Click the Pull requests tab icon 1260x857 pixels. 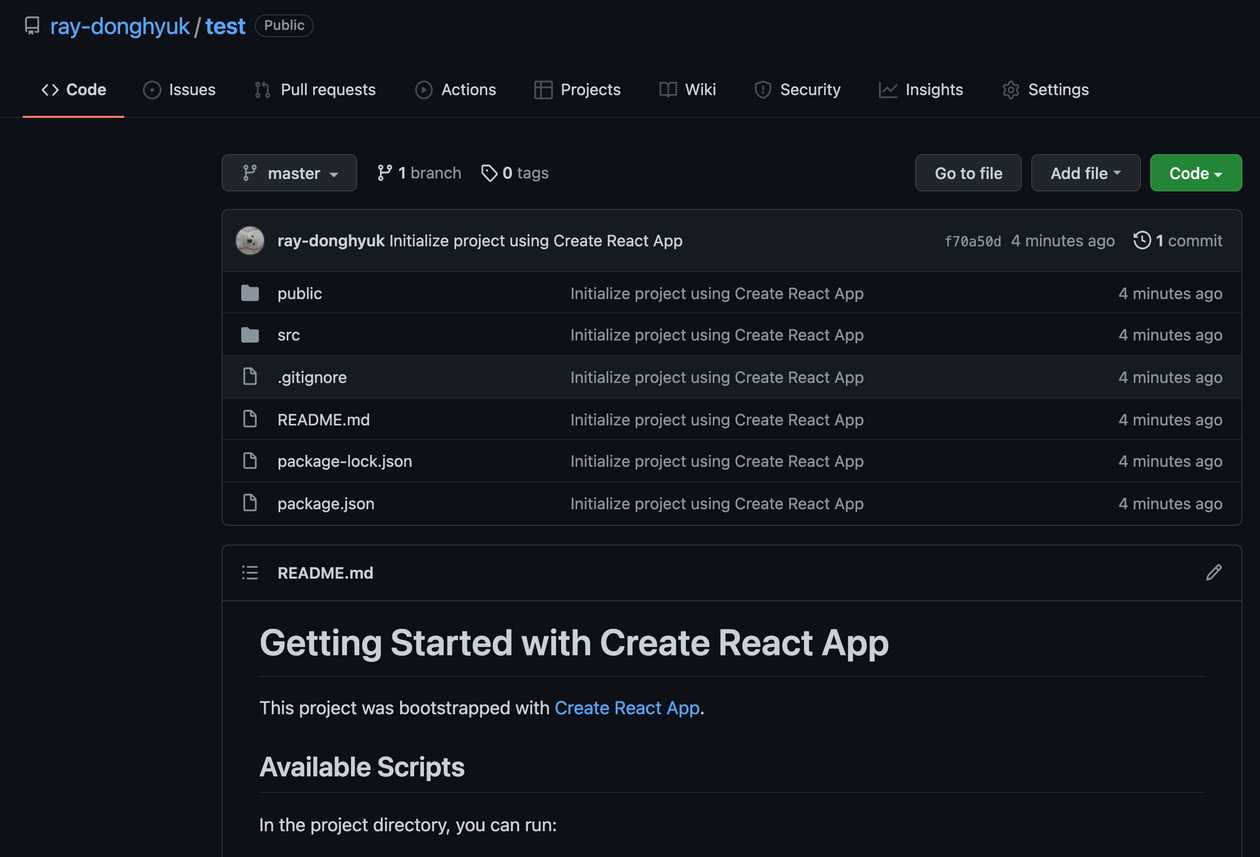pyautogui.click(x=262, y=90)
